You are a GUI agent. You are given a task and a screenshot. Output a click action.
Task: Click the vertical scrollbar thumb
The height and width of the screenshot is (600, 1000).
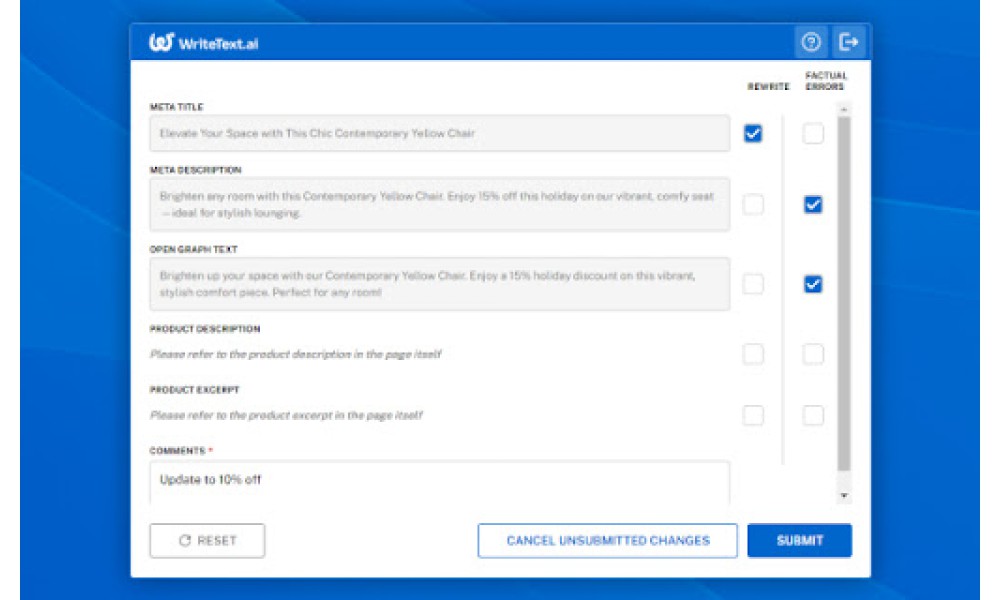click(x=844, y=293)
